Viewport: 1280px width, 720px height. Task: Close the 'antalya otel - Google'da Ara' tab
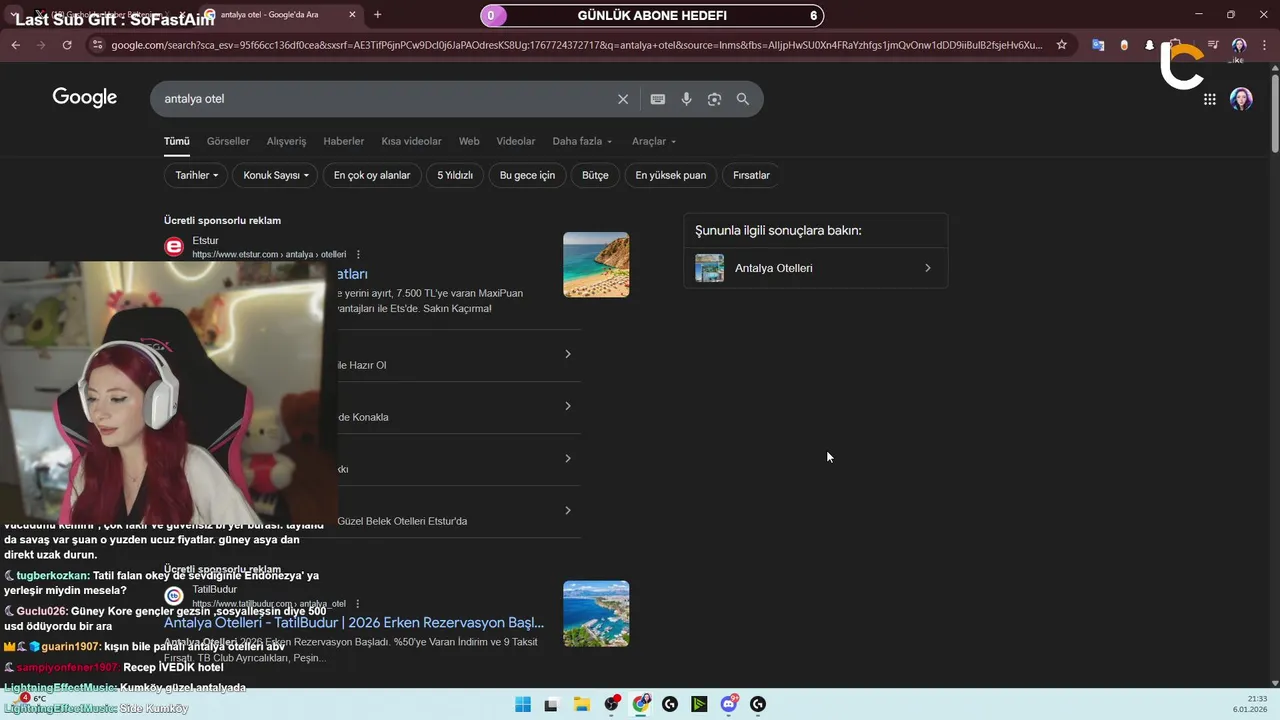coord(352,15)
